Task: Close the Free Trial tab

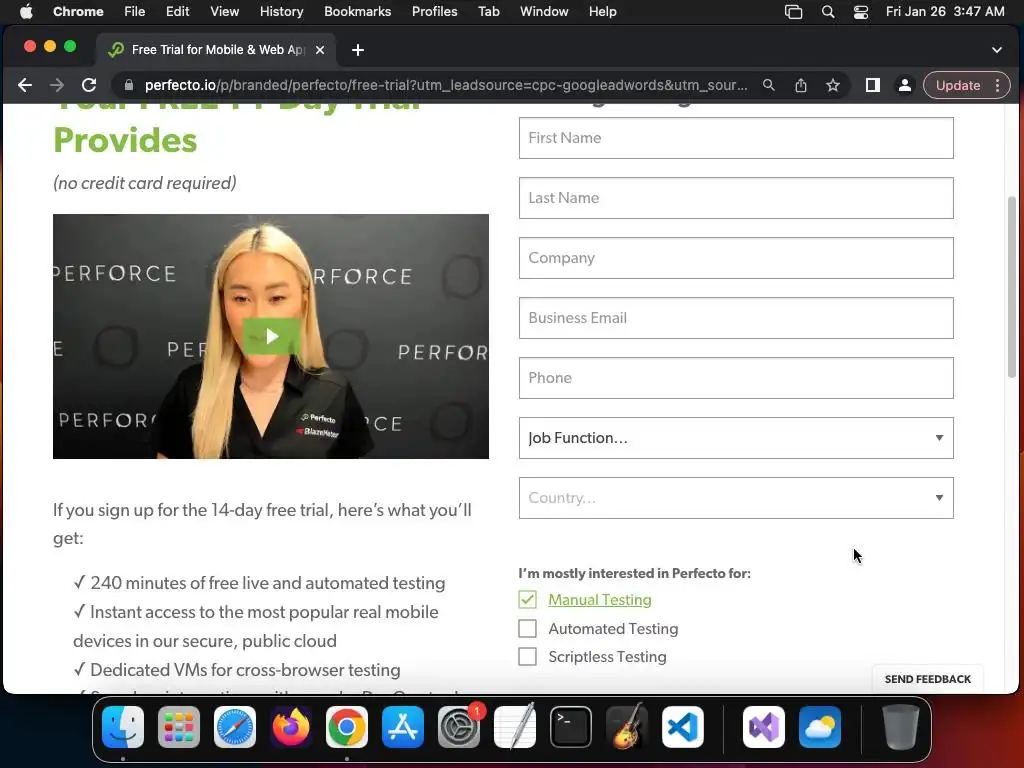Action: click(320, 50)
